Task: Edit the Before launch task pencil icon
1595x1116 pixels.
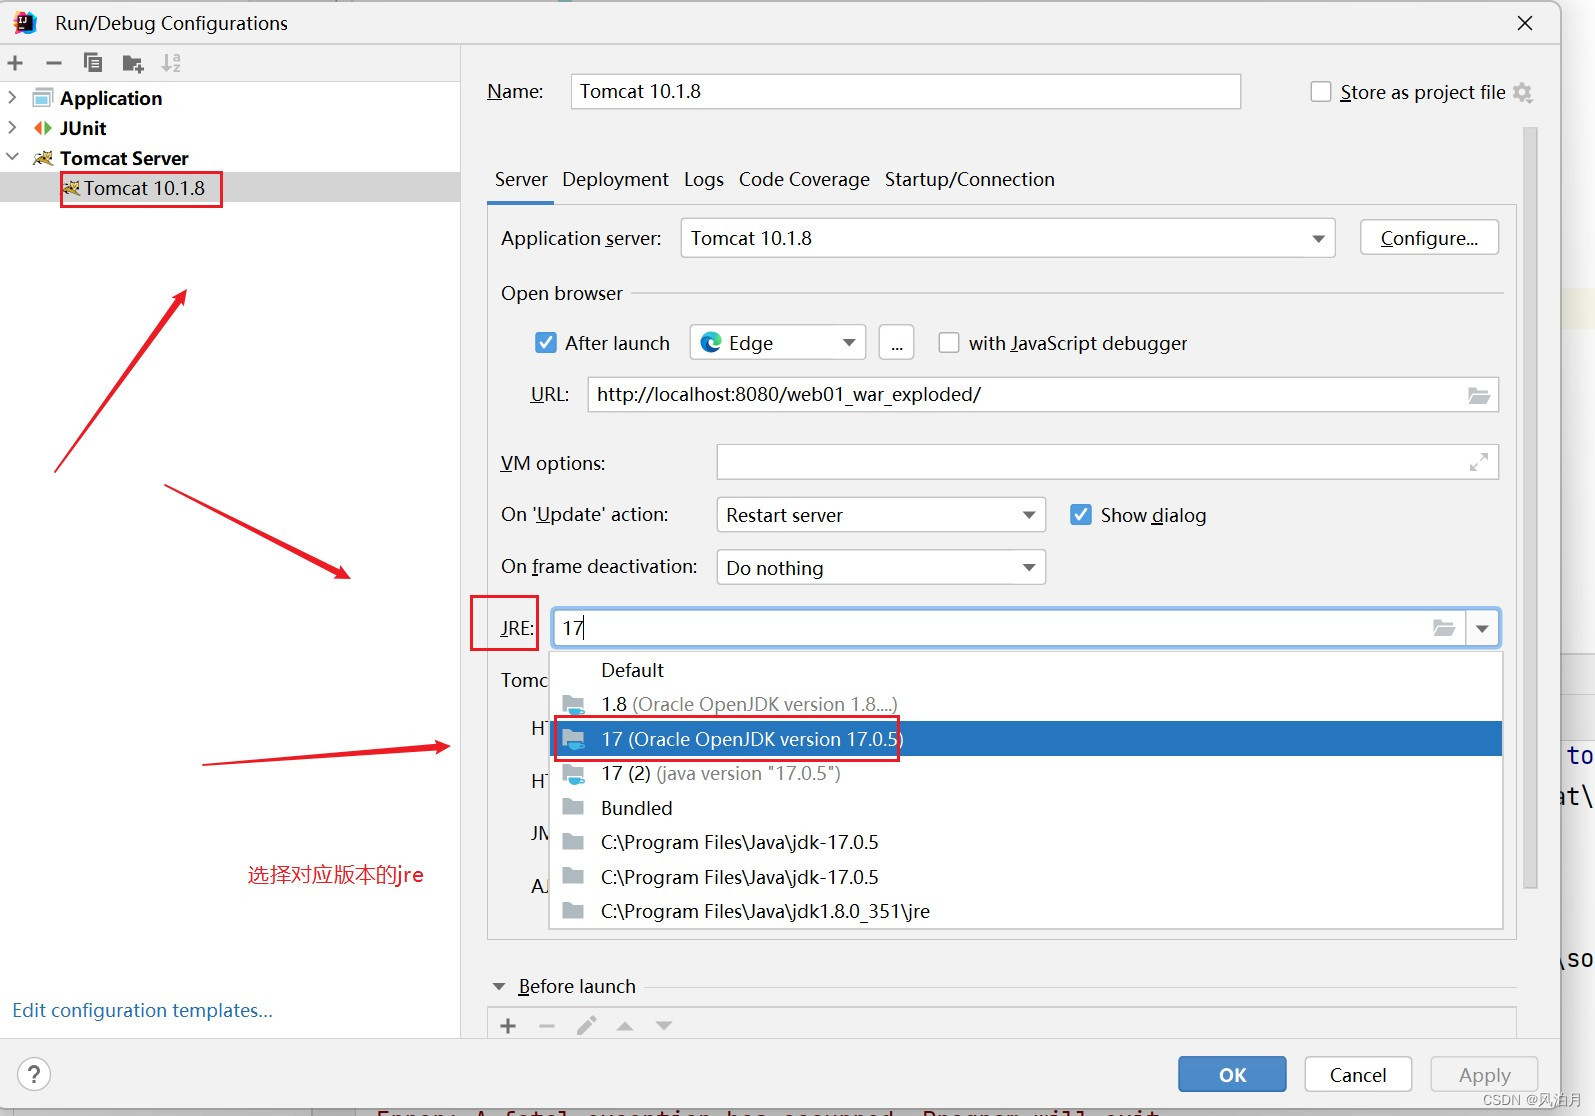Action: tap(587, 1026)
